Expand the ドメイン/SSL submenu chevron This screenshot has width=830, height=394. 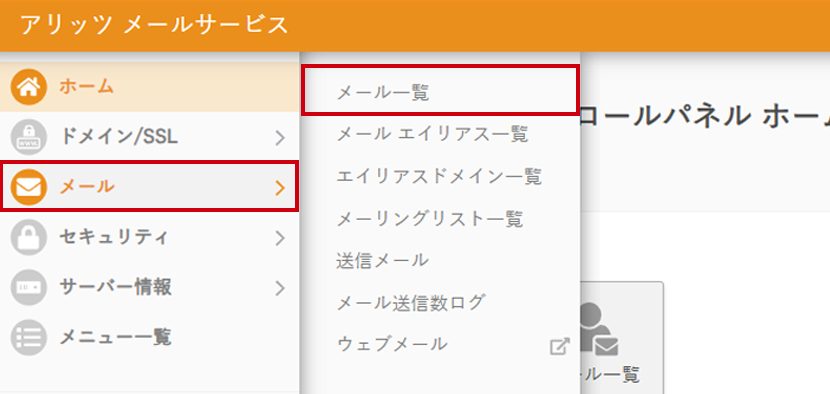tap(280, 138)
